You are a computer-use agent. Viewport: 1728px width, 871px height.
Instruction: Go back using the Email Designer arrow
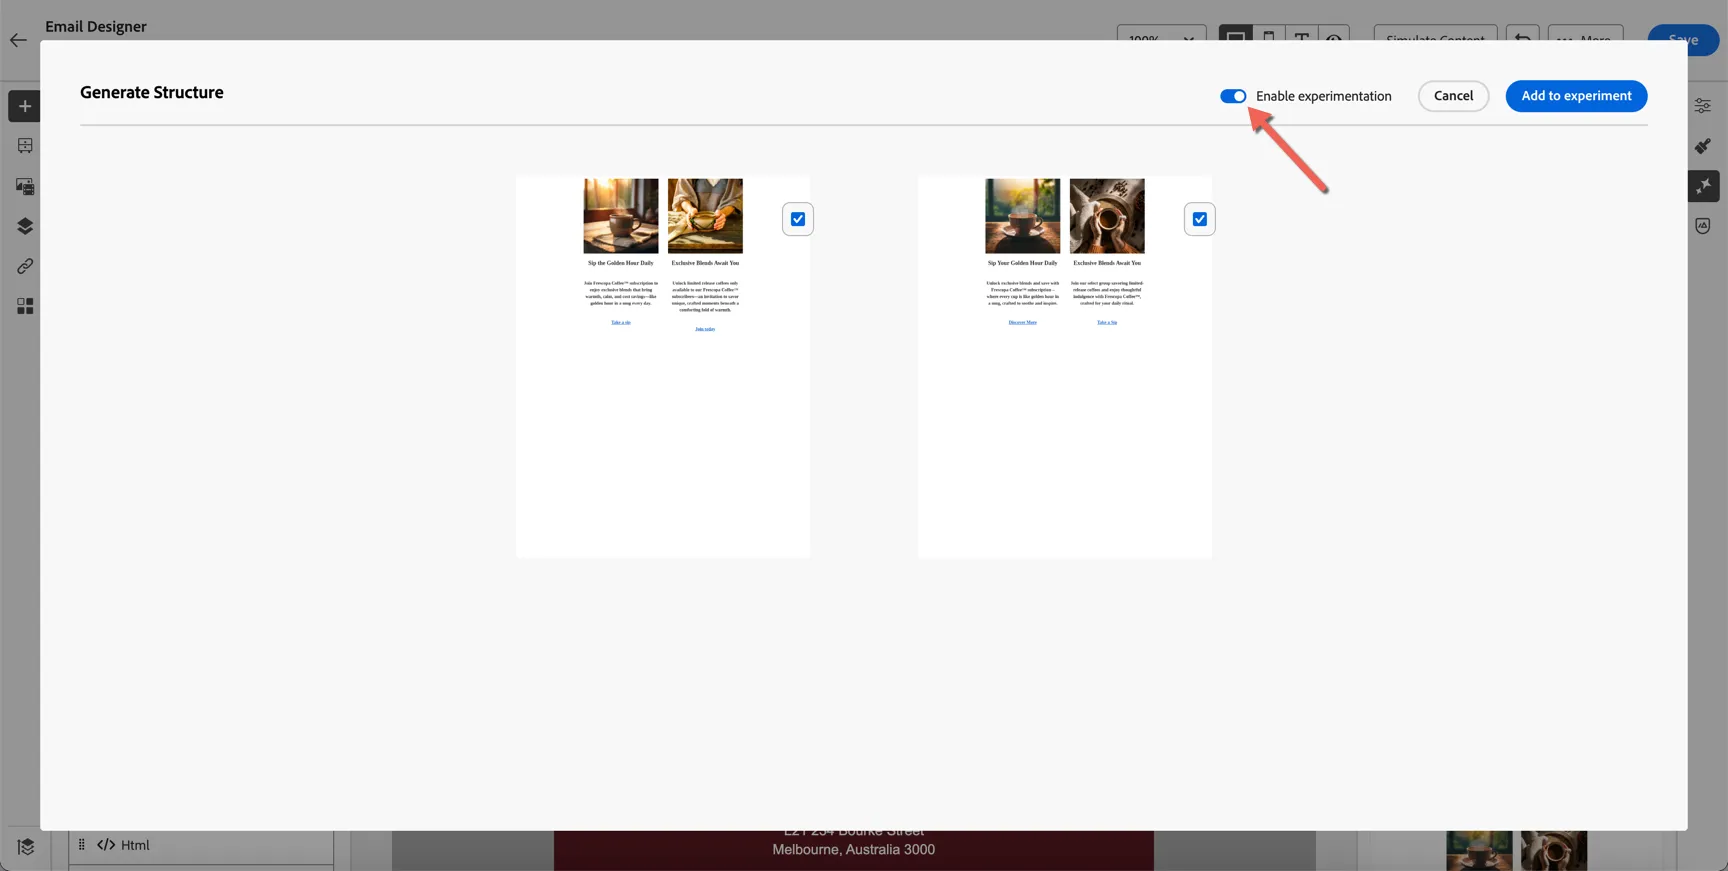[18, 41]
